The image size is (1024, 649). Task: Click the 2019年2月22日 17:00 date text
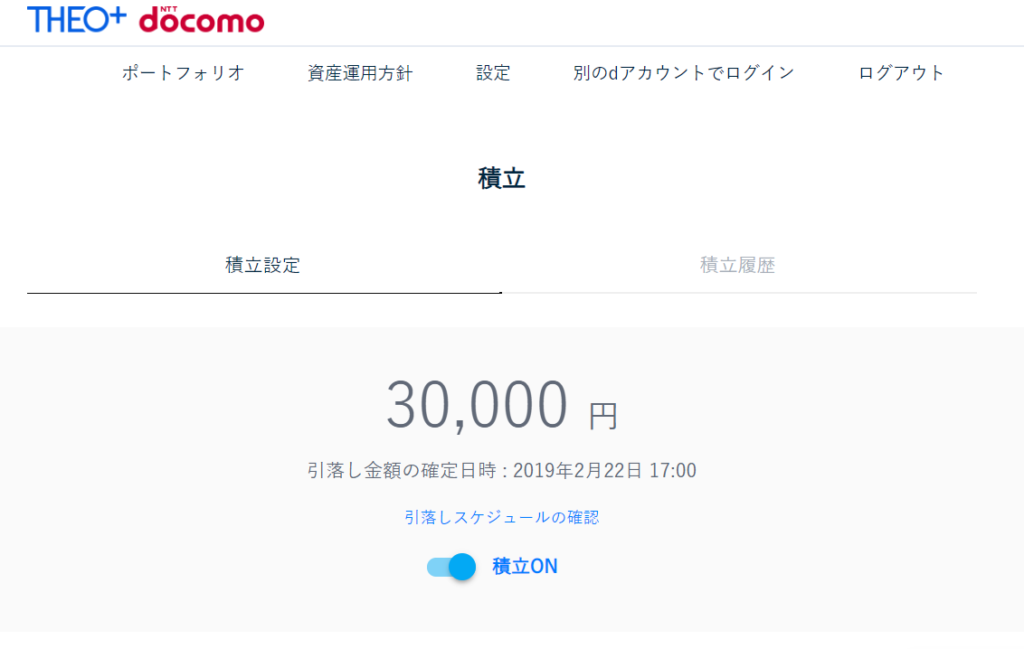pos(605,470)
